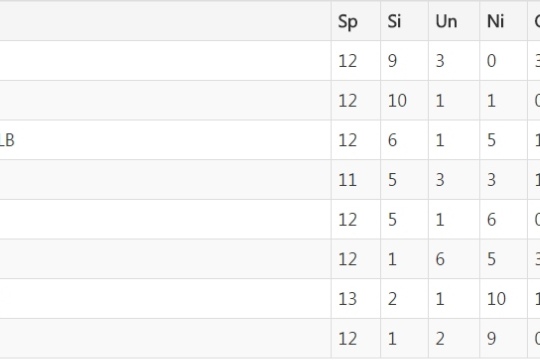This screenshot has width=540, height=360.
Task: Select the row ending in LB
Action: coord(270,140)
